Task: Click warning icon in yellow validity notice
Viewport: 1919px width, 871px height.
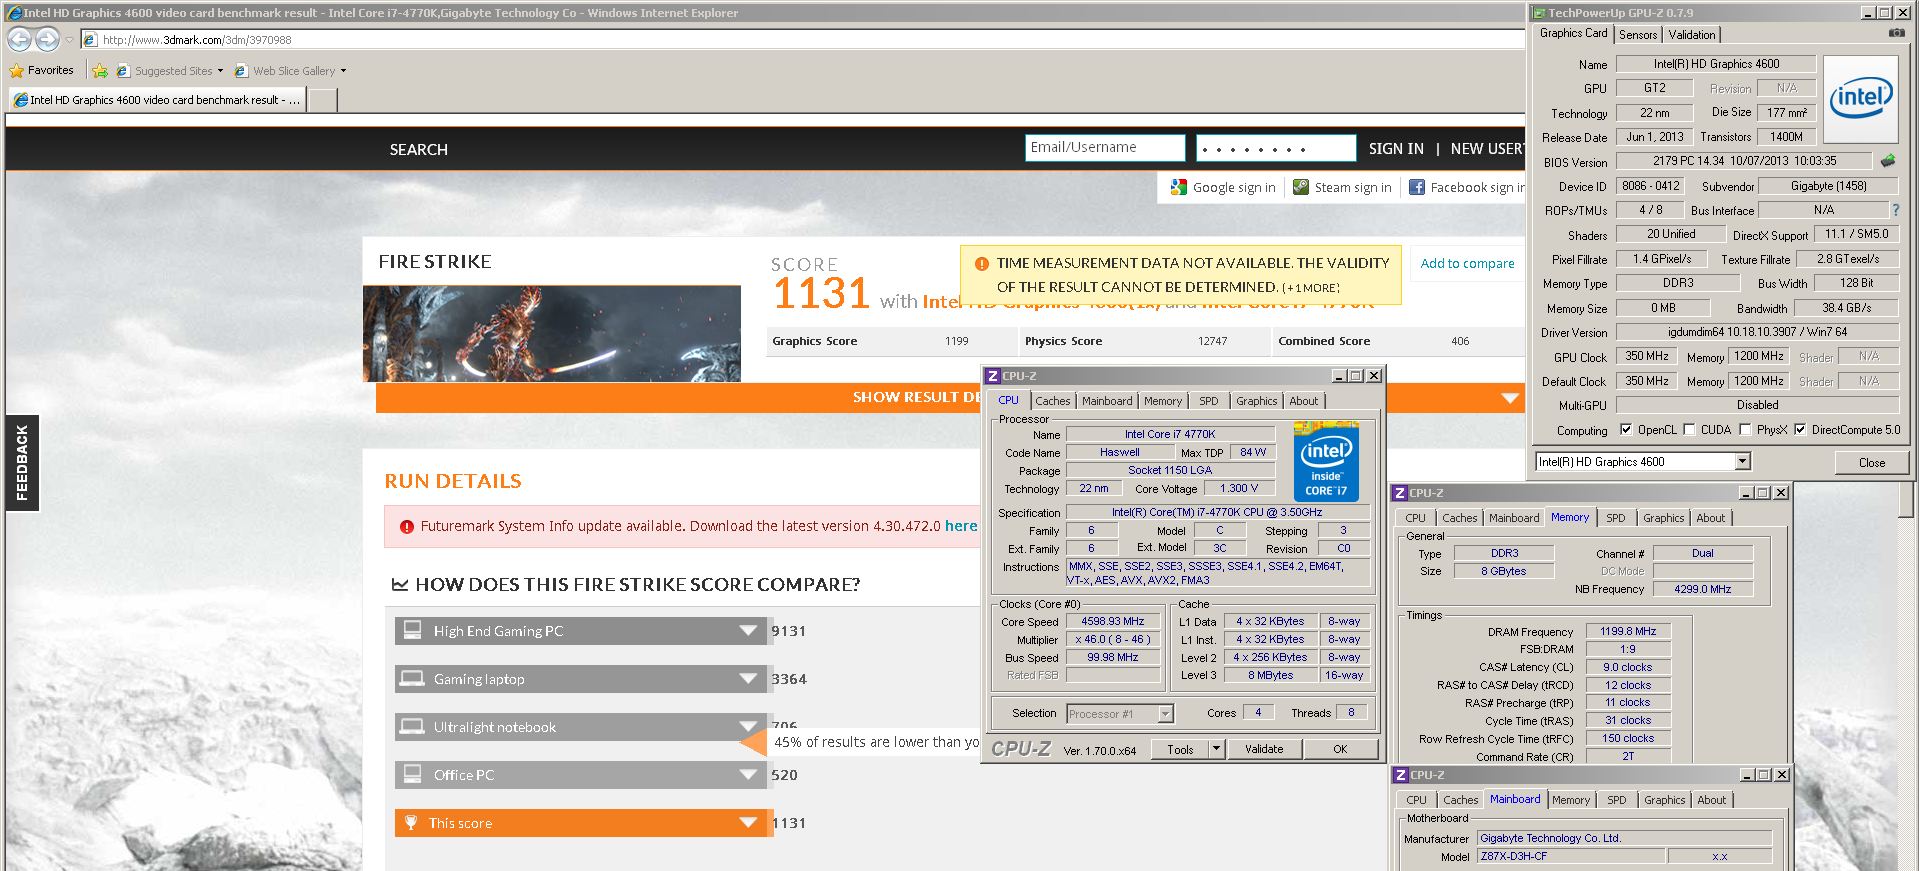Action: click(x=981, y=264)
